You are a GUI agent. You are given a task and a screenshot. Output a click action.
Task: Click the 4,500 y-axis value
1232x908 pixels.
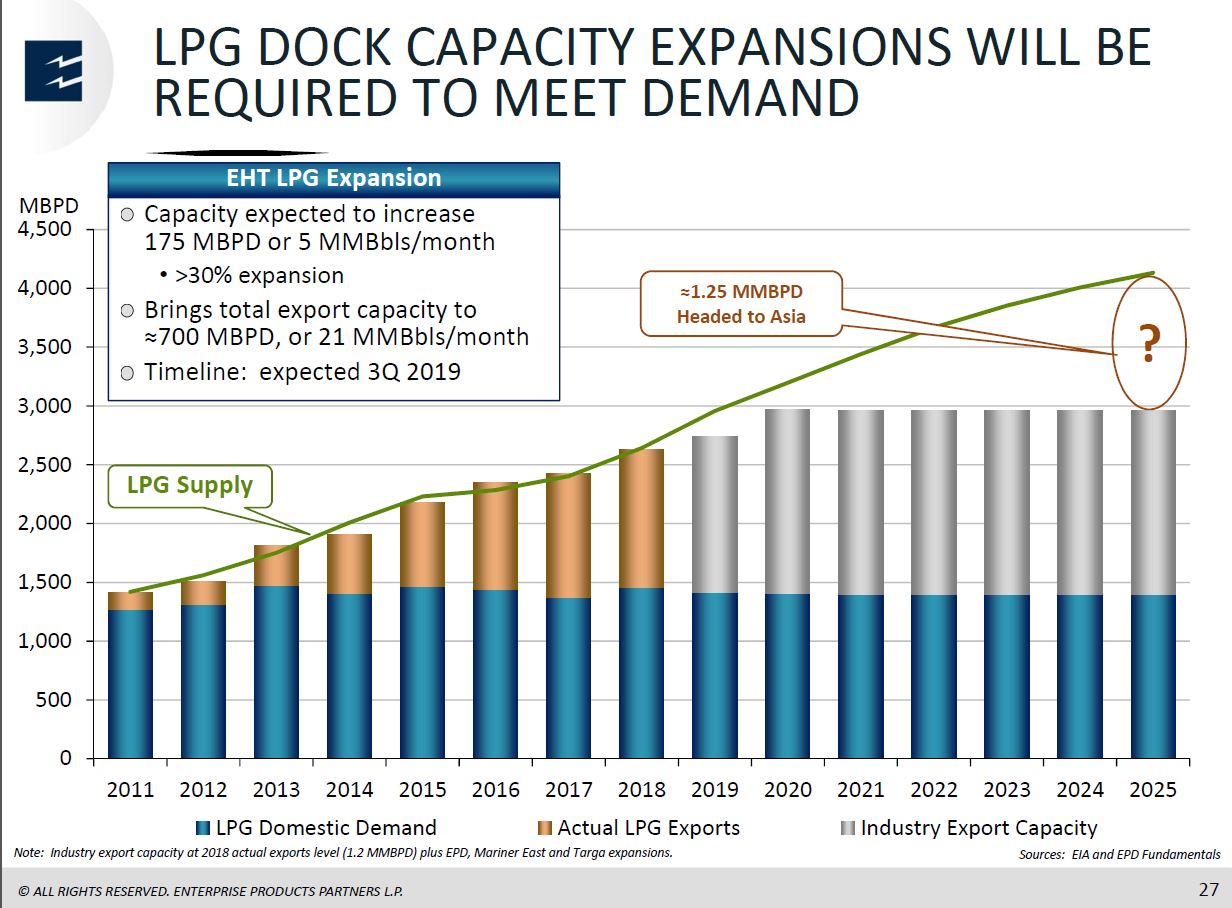coord(44,230)
